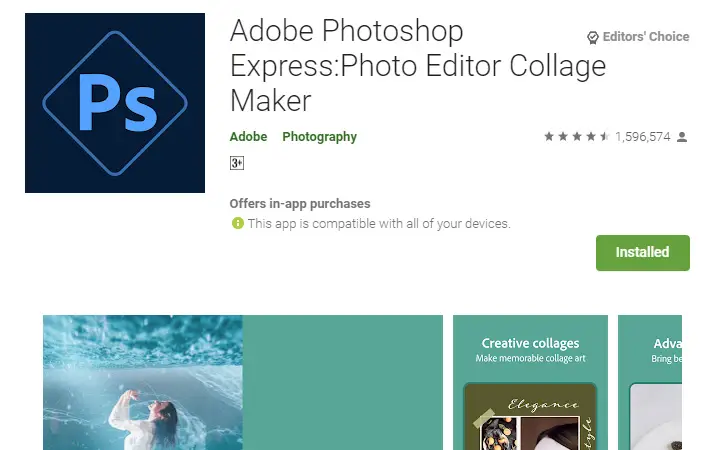The width and height of the screenshot is (720, 450).
Task: Click the app title Adobe Photoshop Express
Action: tap(418, 65)
